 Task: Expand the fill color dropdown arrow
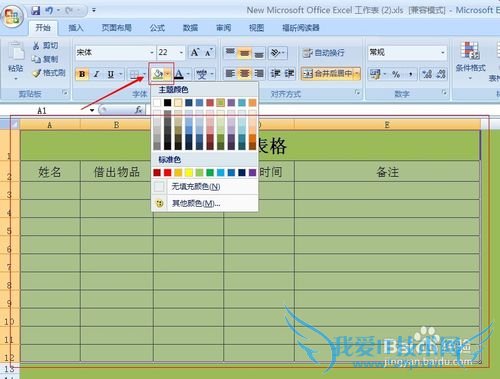(168, 74)
